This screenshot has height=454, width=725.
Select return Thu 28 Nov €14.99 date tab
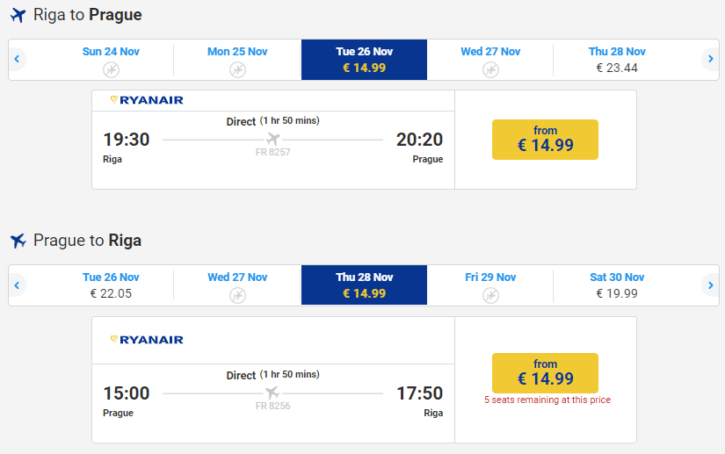click(x=364, y=285)
